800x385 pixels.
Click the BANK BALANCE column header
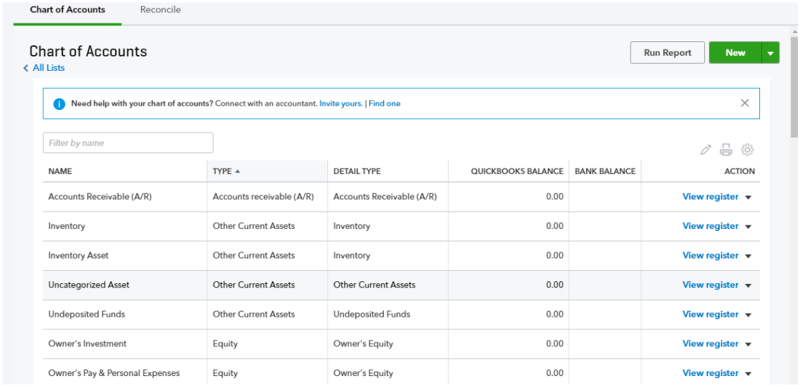[x=605, y=171]
